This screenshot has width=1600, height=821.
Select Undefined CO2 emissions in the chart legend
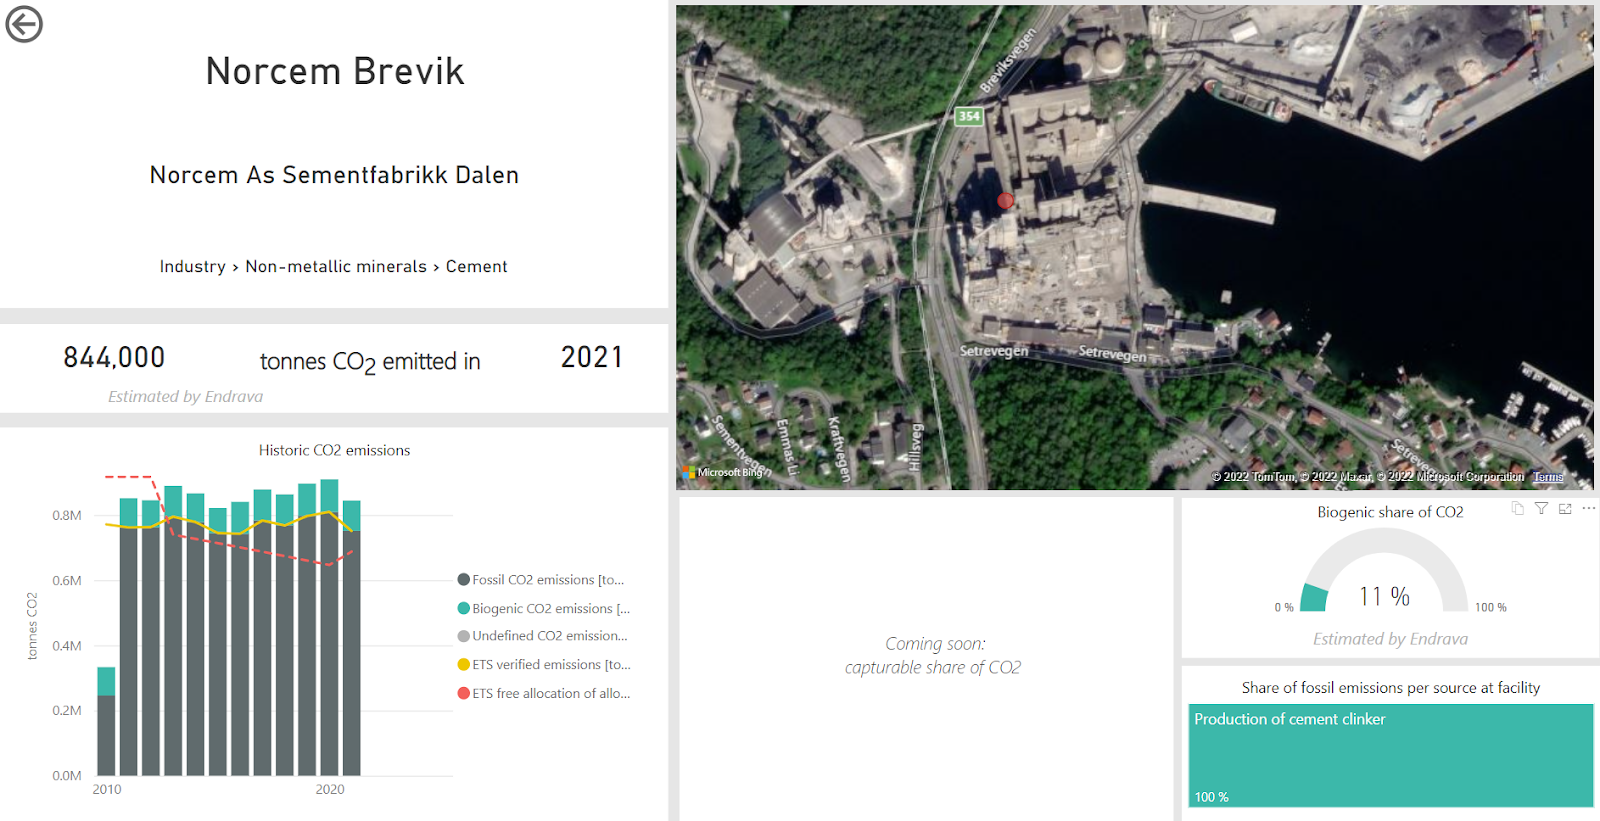click(x=543, y=636)
